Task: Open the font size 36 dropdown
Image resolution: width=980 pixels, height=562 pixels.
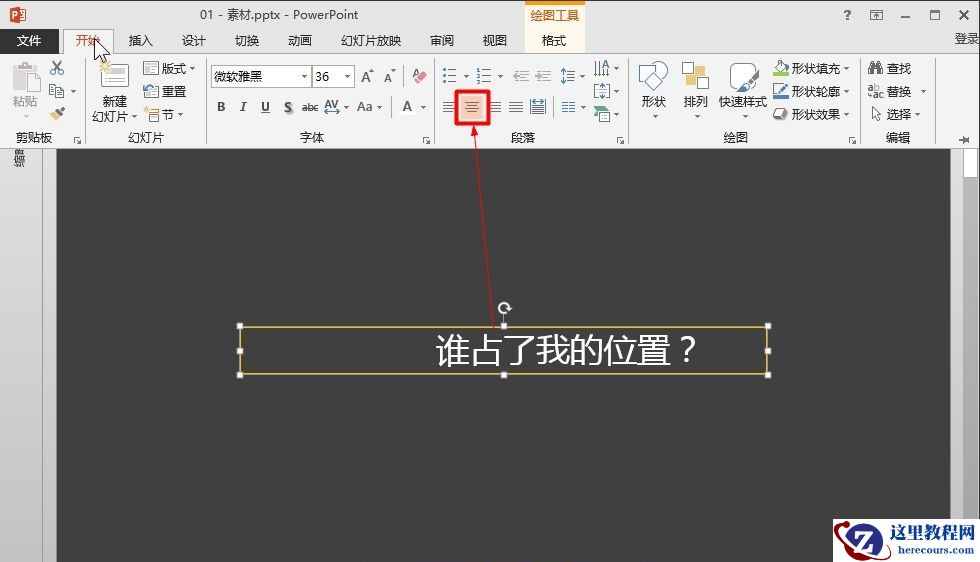Action: coord(347,77)
